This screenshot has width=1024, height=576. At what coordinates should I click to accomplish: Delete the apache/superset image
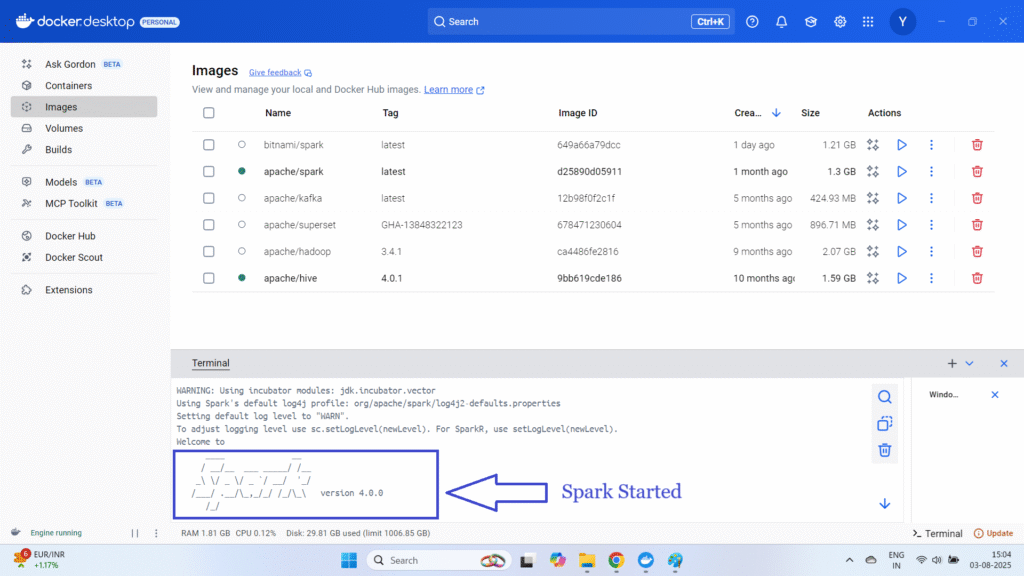[x=977, y=225]
